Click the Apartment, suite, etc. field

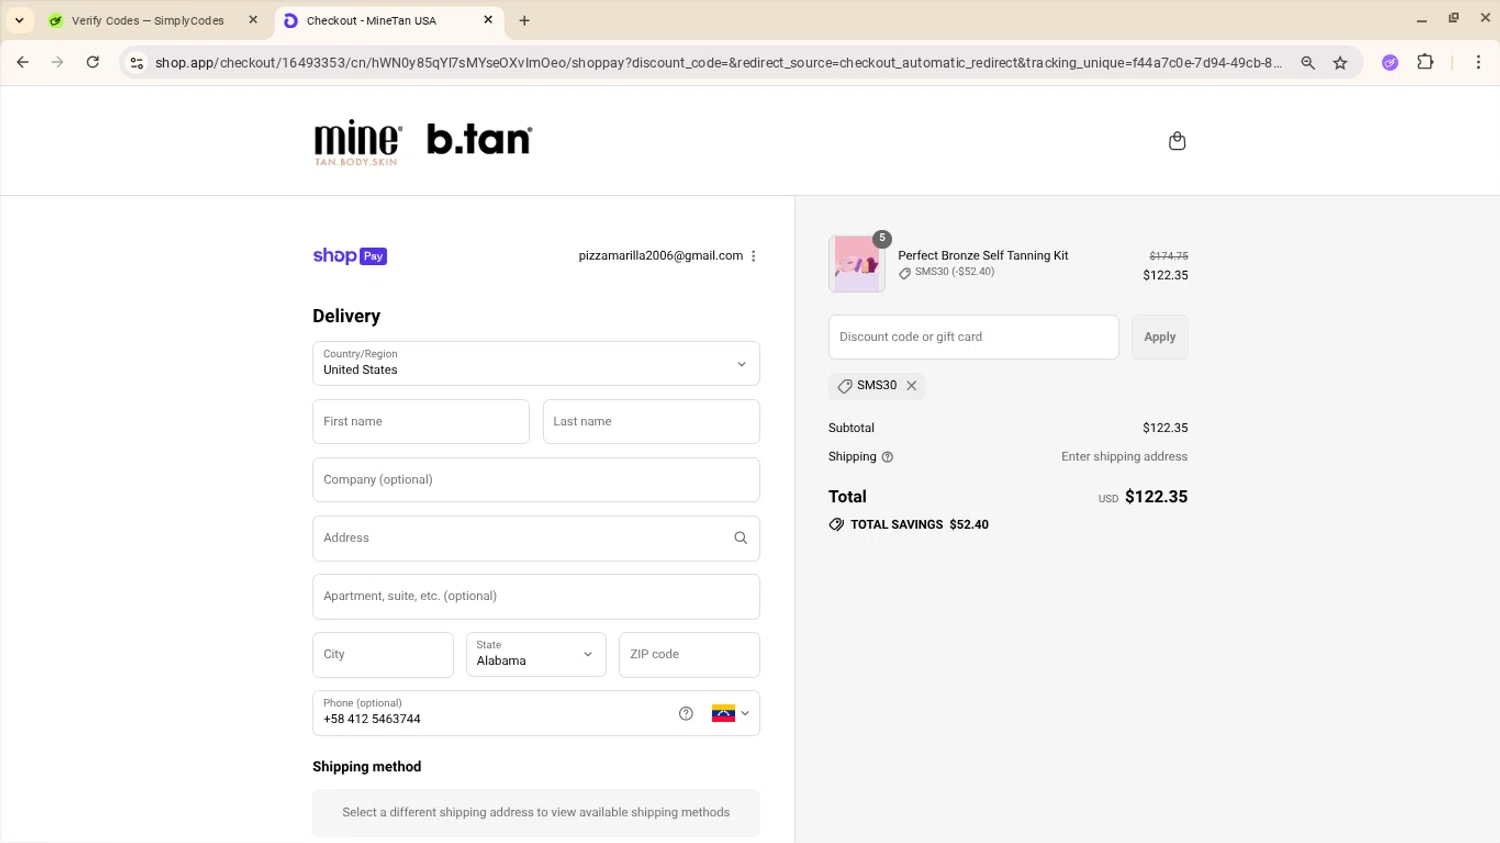coord(536,596)
